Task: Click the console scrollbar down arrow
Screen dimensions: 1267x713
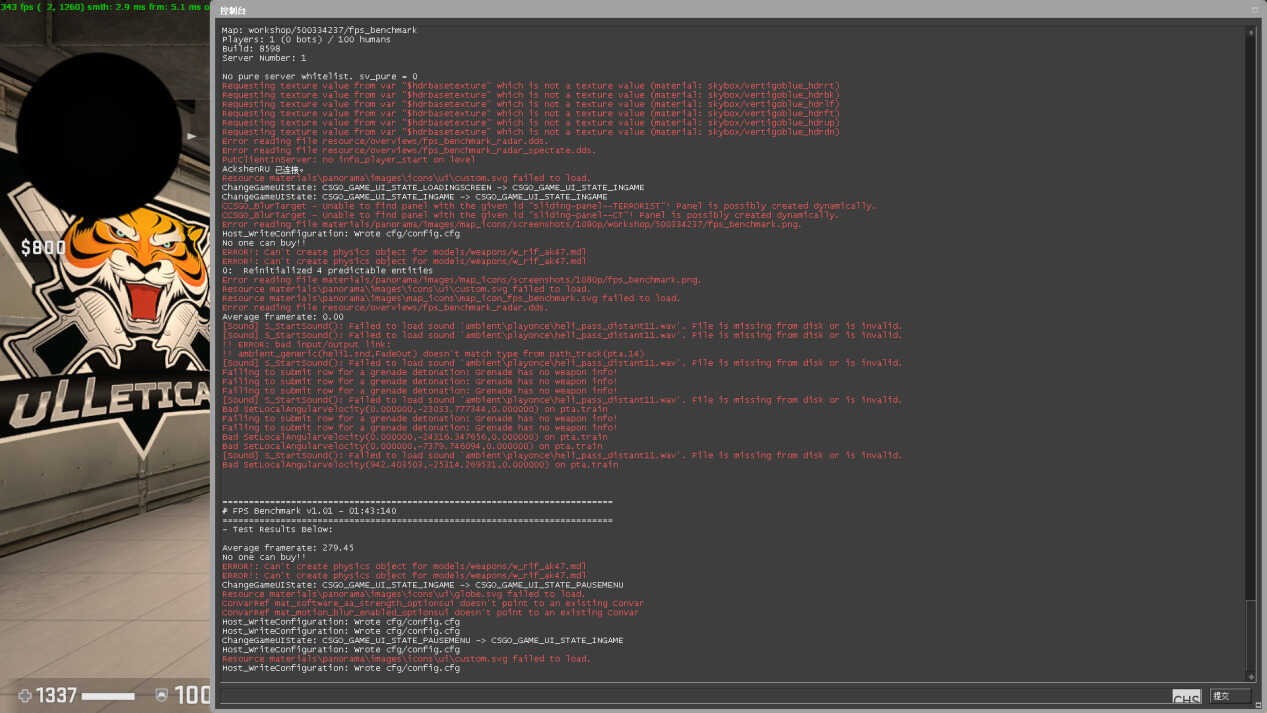Action: [x=1250, y=676]
